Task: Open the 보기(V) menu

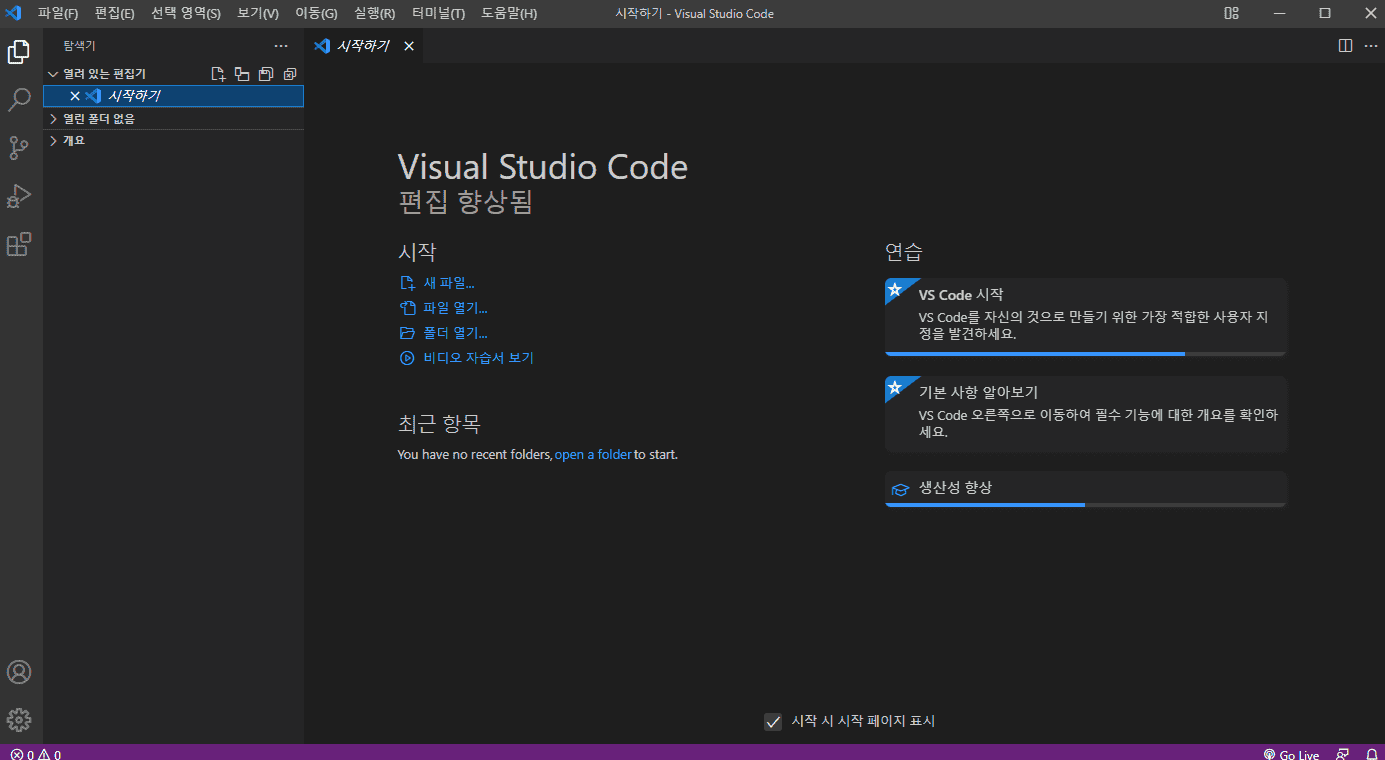Action: 258,13
